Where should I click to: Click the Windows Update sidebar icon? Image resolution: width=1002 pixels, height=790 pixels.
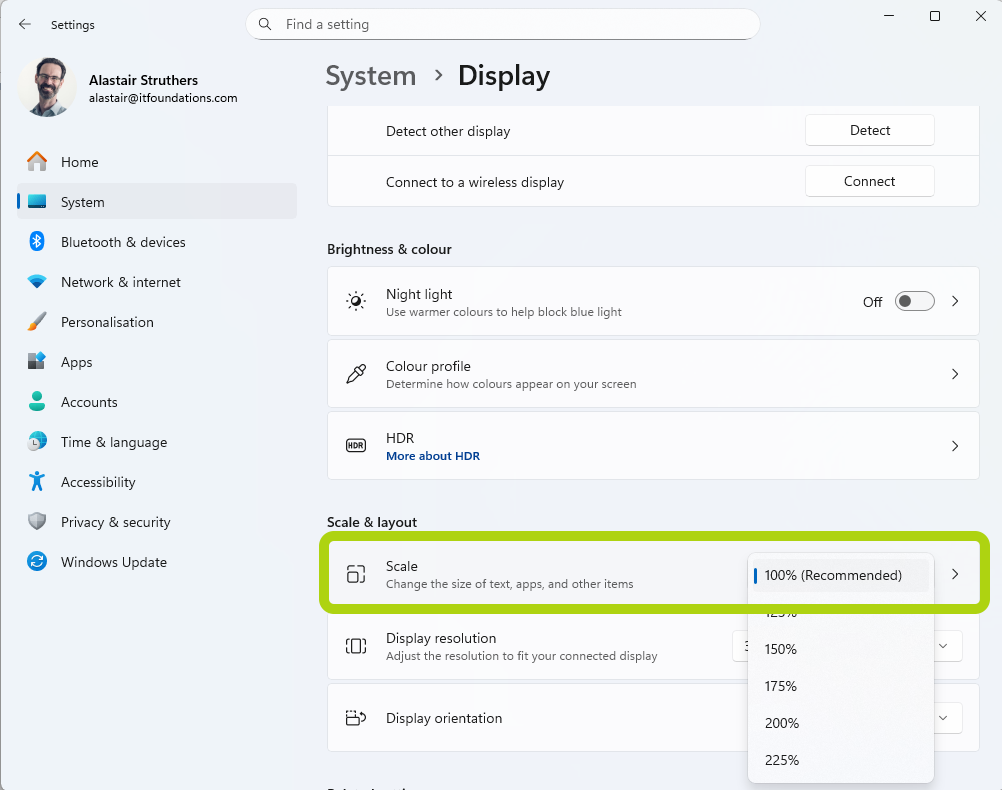[x=36, y=562]
